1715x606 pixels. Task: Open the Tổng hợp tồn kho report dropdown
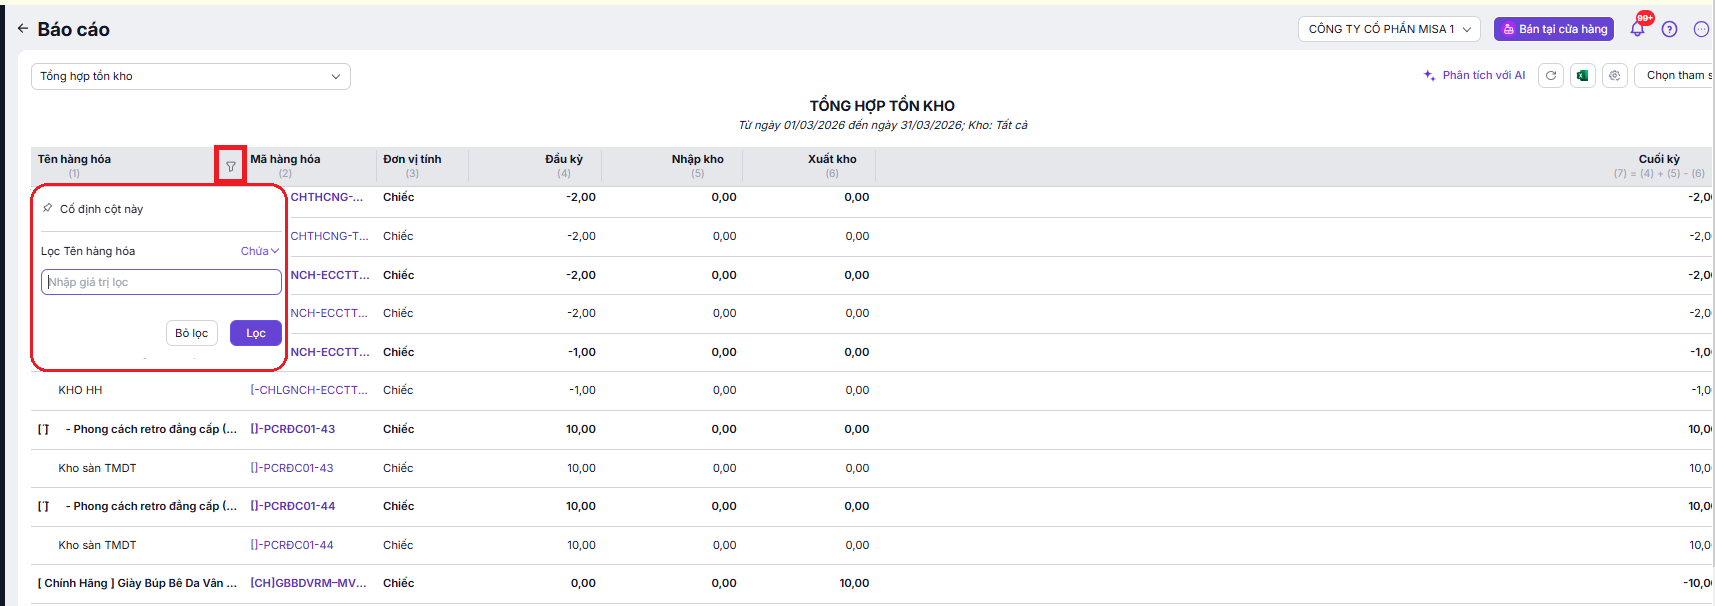(190, 76)
